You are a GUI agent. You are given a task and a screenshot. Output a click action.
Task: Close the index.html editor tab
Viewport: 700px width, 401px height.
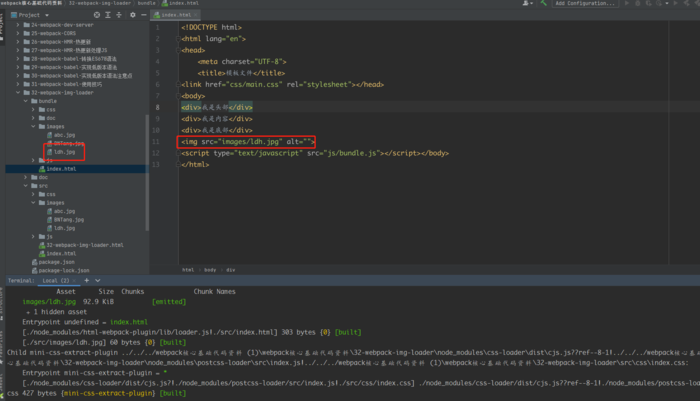click(196, 15)
